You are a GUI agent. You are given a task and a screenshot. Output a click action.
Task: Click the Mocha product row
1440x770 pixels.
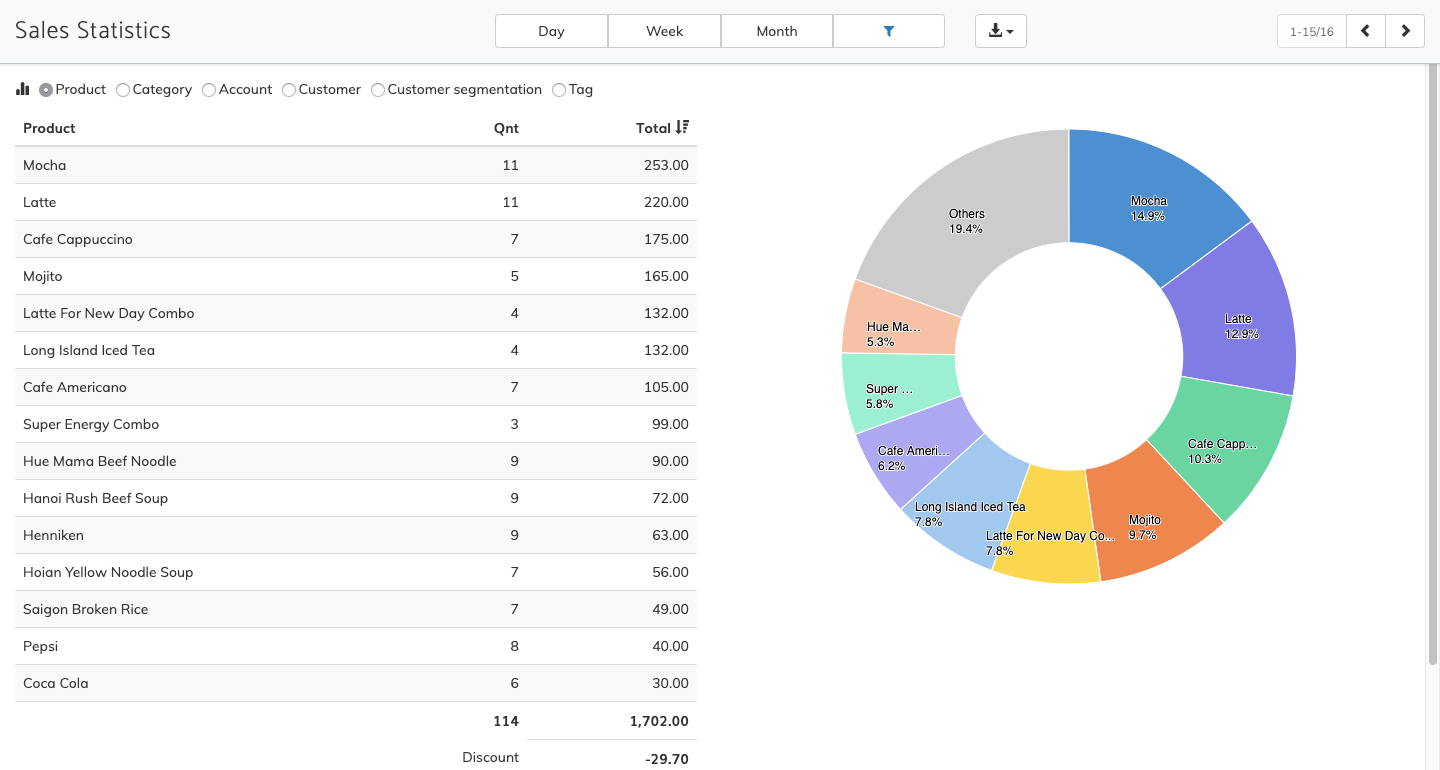pyautogui.click(x=356, y=165)
